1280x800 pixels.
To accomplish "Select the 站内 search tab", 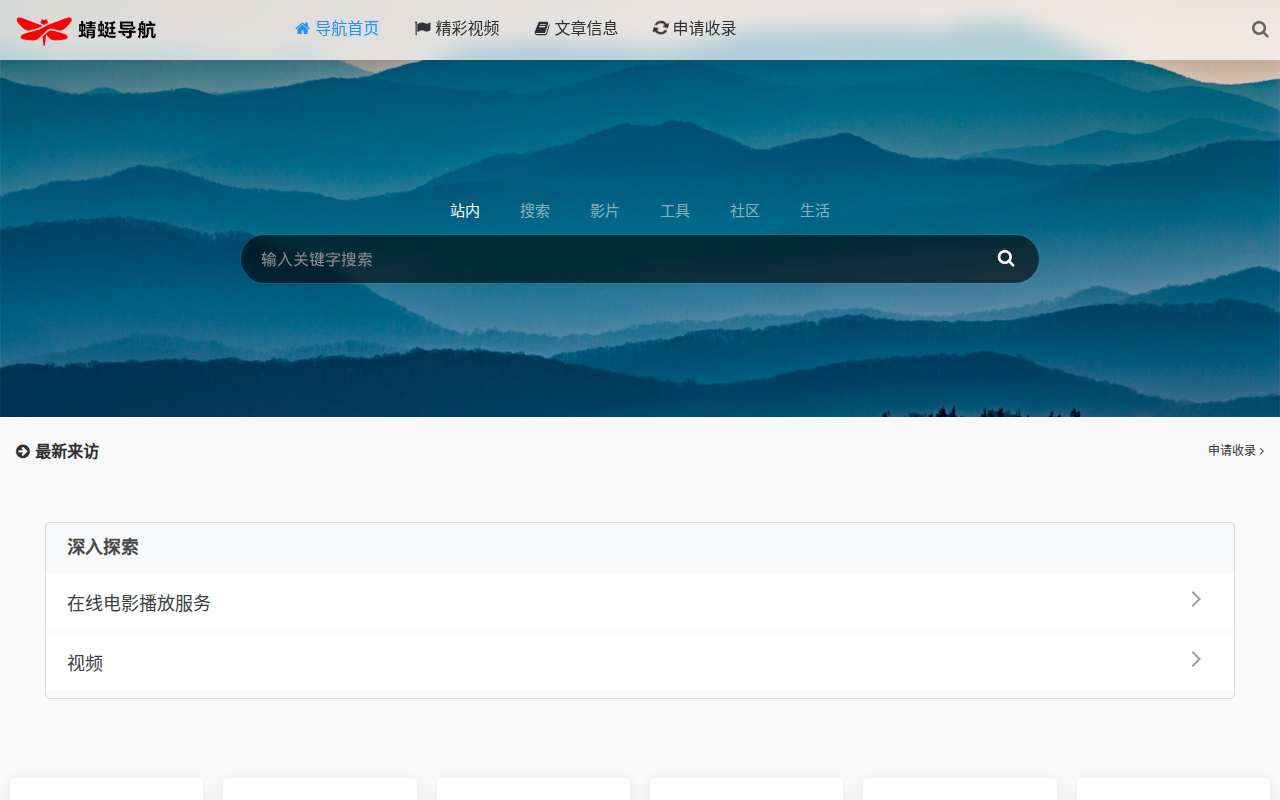I will (x=465, y=211).
